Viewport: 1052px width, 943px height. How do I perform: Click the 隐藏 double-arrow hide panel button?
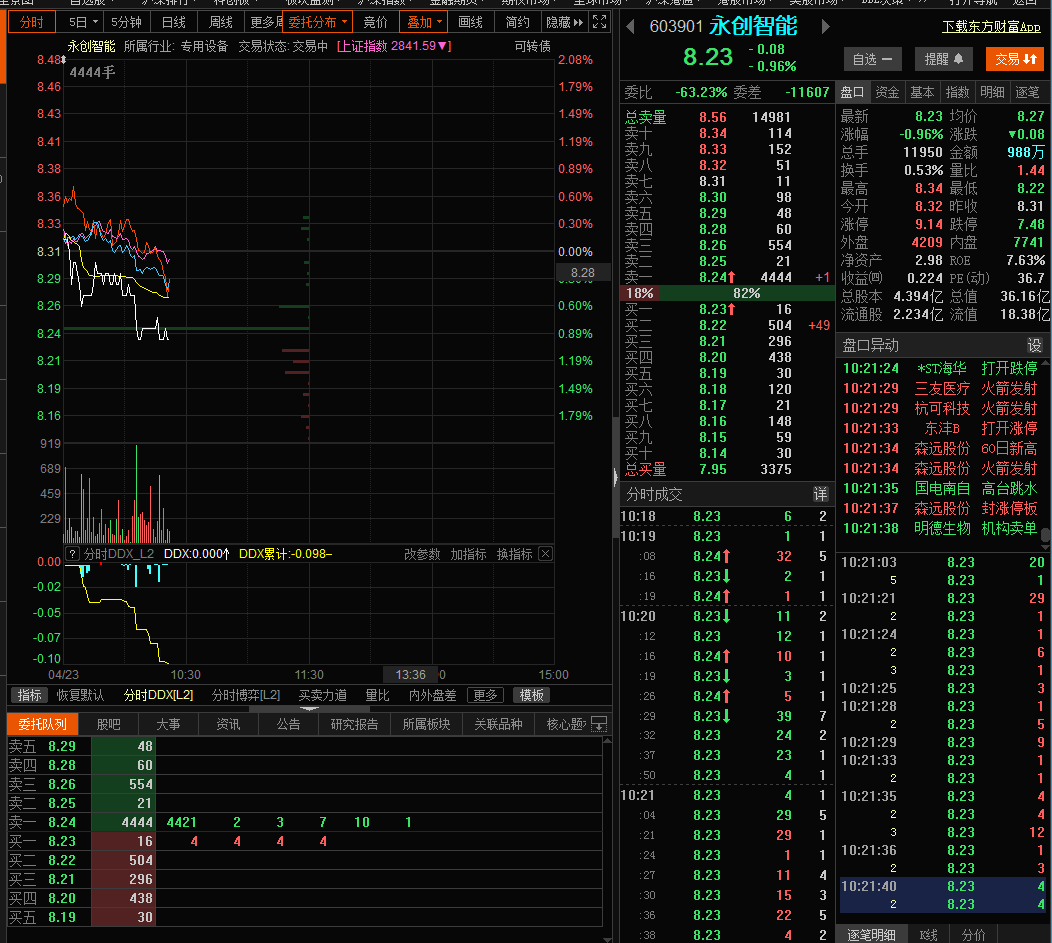(565, 22)
